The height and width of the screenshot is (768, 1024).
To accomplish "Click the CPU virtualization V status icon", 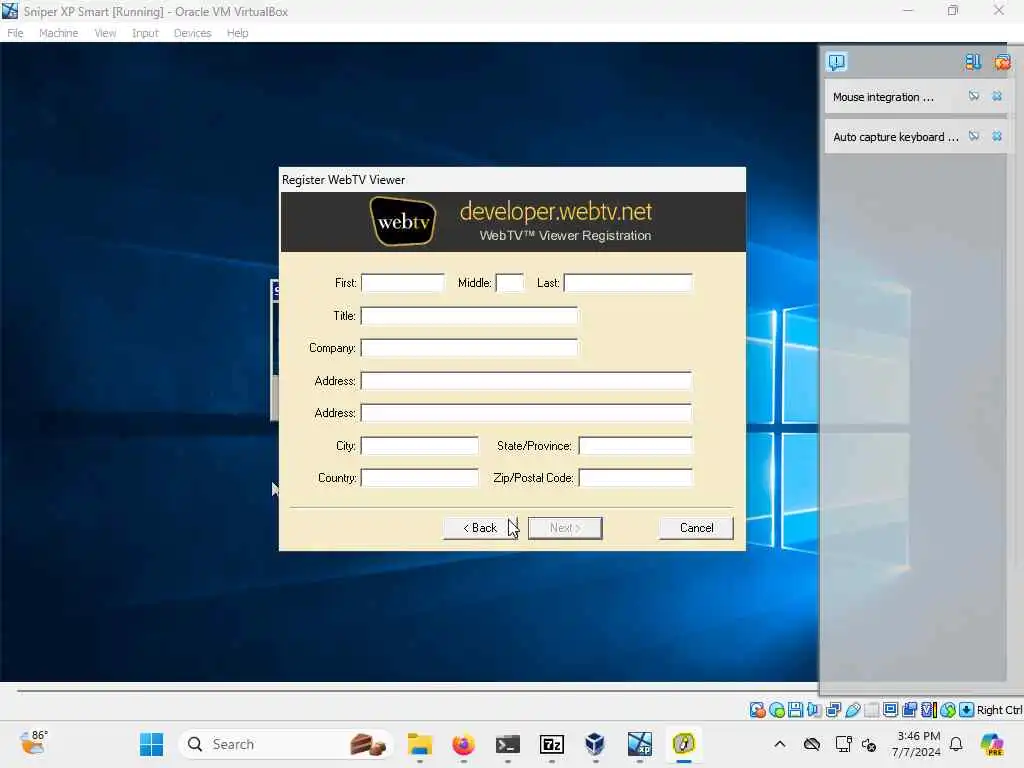I will point(929,710).
